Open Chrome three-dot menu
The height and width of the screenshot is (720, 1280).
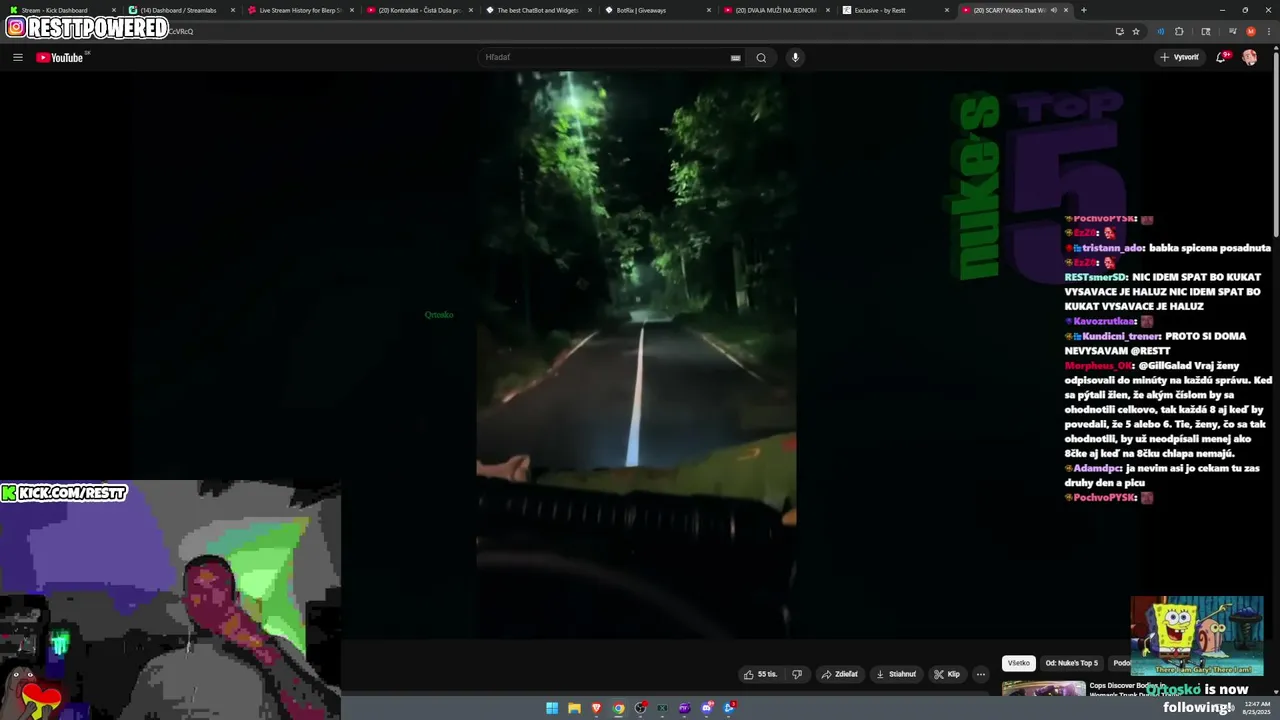coord(1269,31)
